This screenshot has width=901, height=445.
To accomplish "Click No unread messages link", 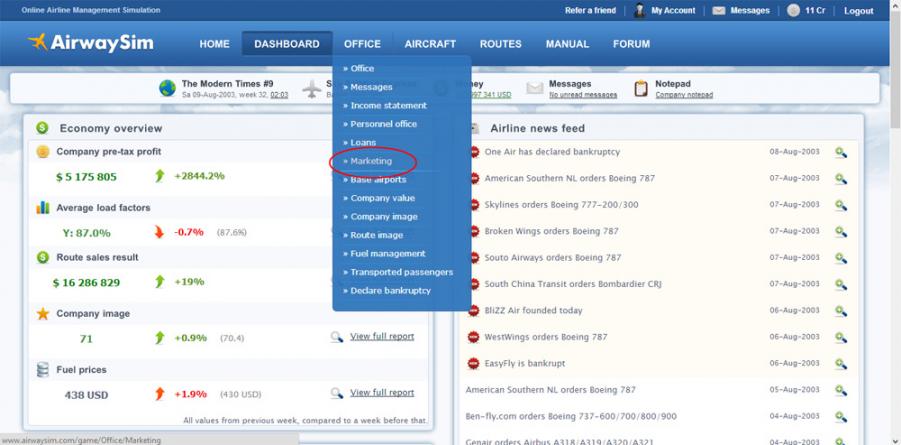I will (583, 95).
